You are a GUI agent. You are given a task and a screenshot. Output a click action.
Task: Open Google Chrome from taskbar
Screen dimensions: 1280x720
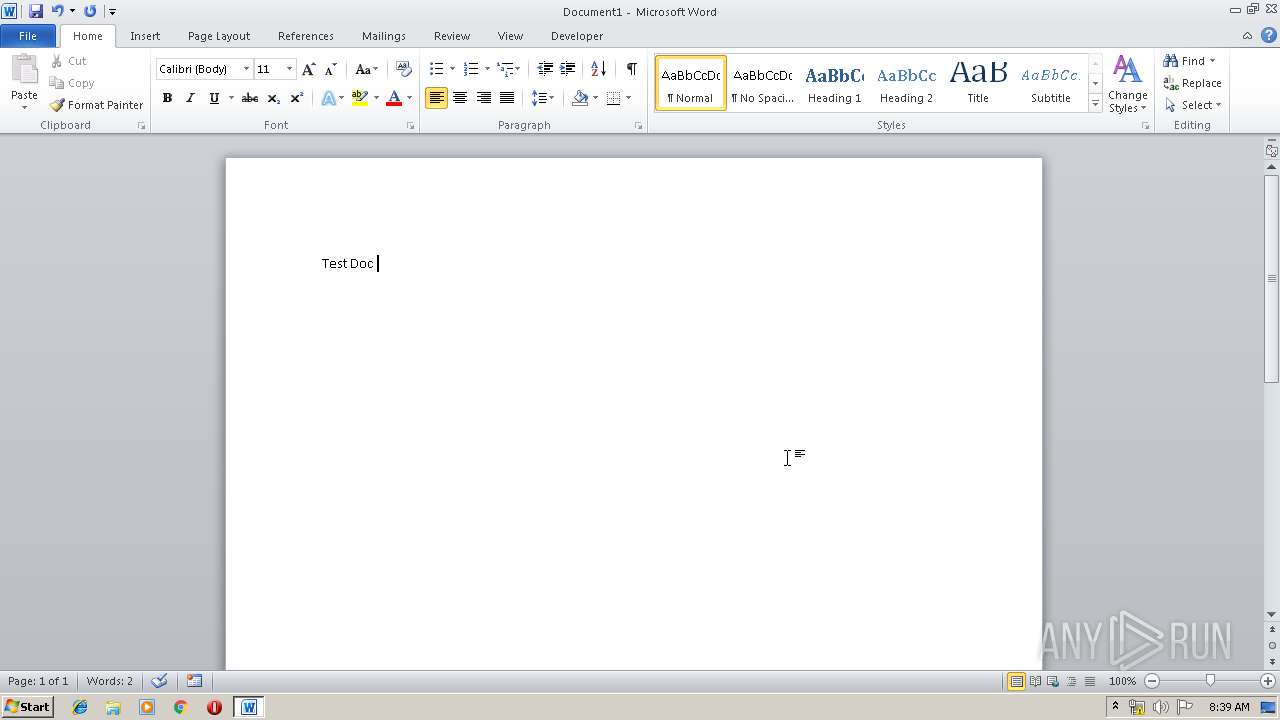tap(181, 707)
